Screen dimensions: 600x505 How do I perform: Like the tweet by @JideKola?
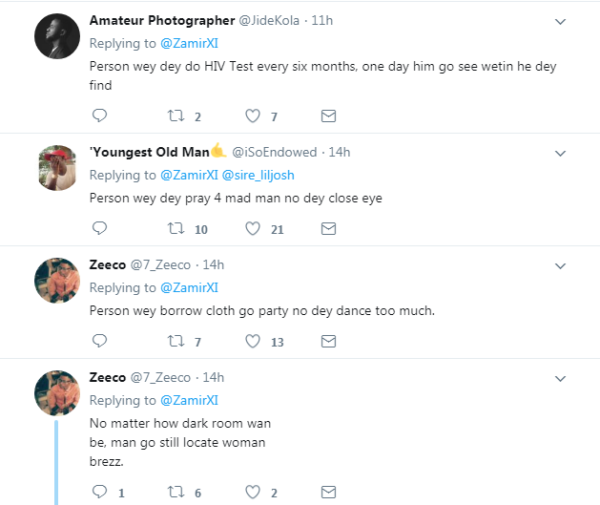click(253, 116)
